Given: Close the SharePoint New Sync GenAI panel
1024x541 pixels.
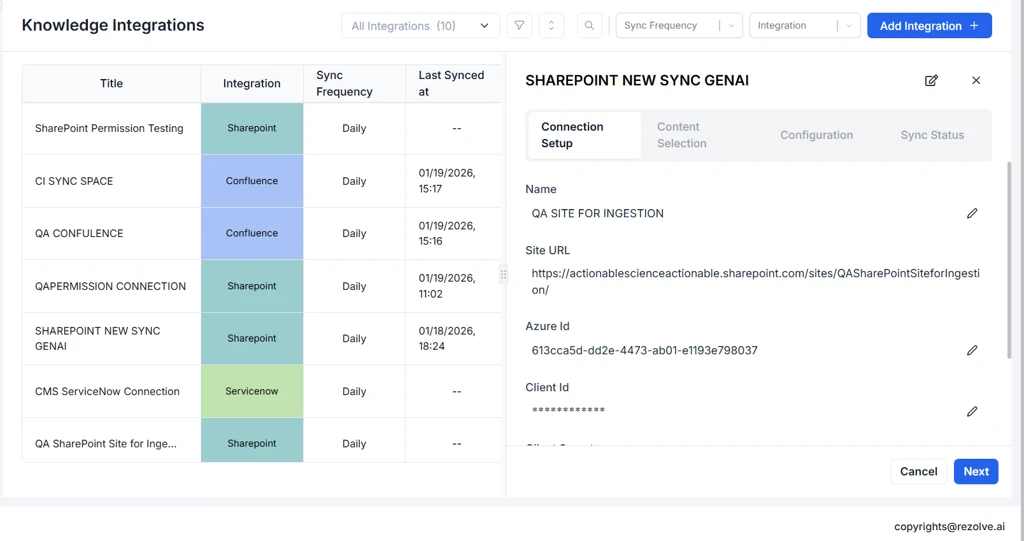Looking at the screenshot, I should (x=976, y=80).
